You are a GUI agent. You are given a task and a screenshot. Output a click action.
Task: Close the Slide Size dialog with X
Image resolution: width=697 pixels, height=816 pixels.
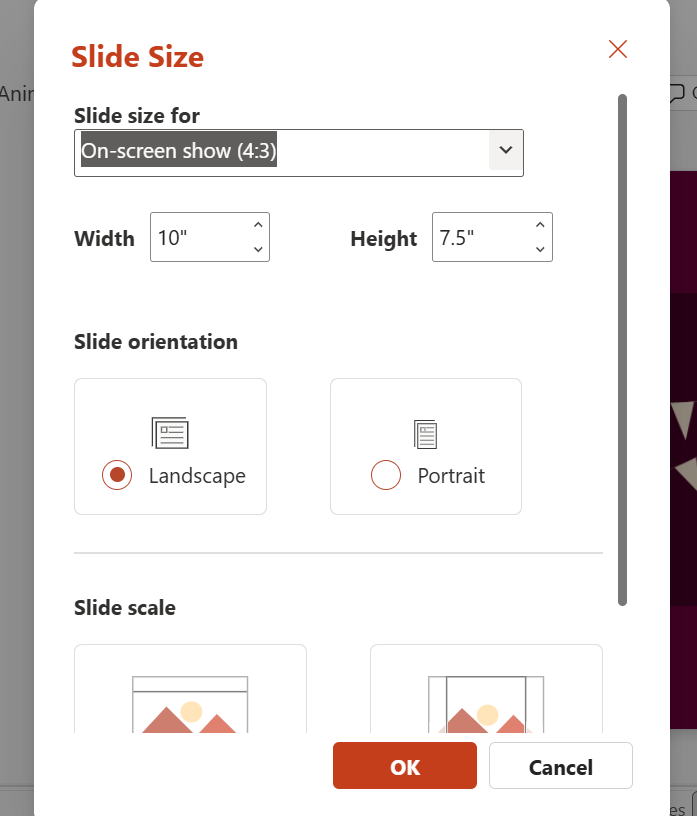click(x=618, y=49)
